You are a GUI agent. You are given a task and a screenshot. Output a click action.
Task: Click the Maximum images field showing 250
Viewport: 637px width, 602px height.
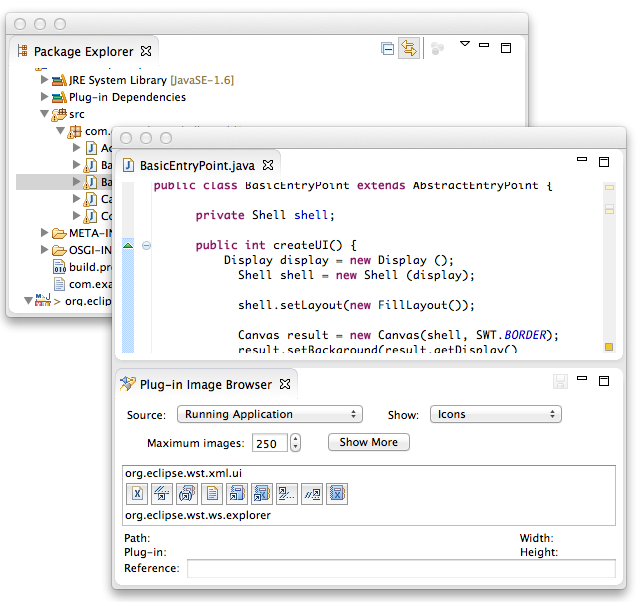(x=269, y=443)
